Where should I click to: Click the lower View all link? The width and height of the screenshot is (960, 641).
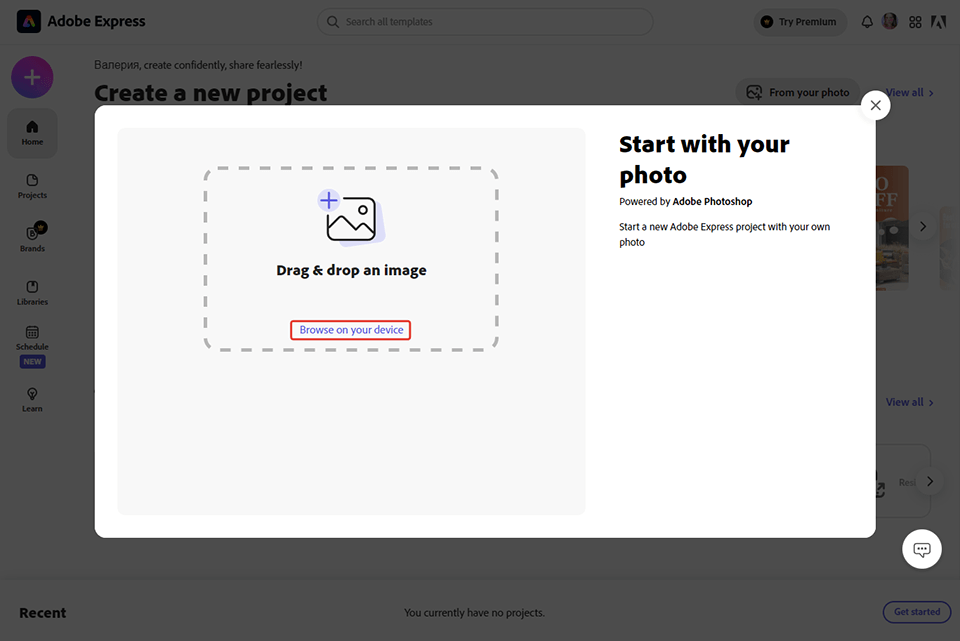point(909,402)
